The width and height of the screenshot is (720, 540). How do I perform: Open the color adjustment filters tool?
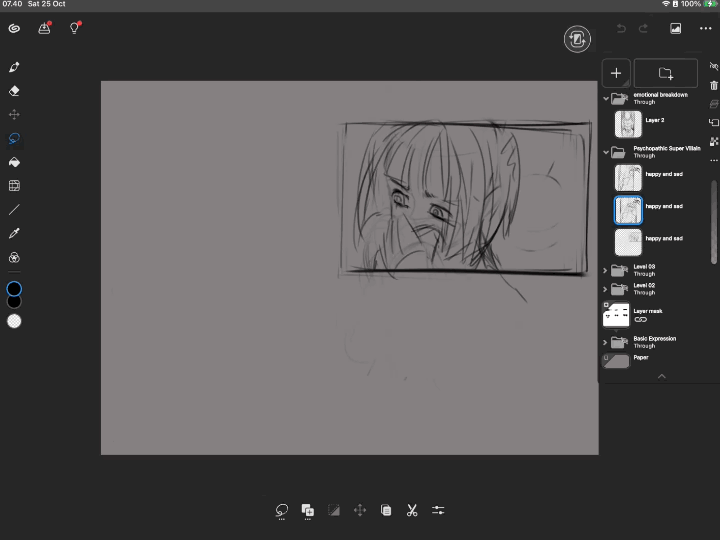14,257
